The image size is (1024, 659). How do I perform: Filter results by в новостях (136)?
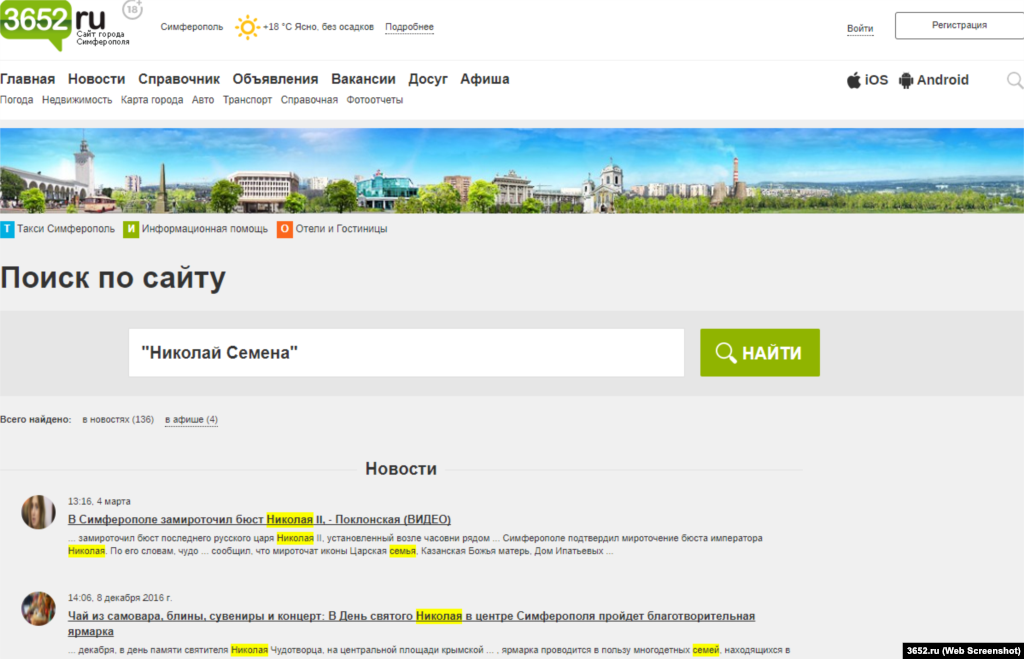(118, 419)
